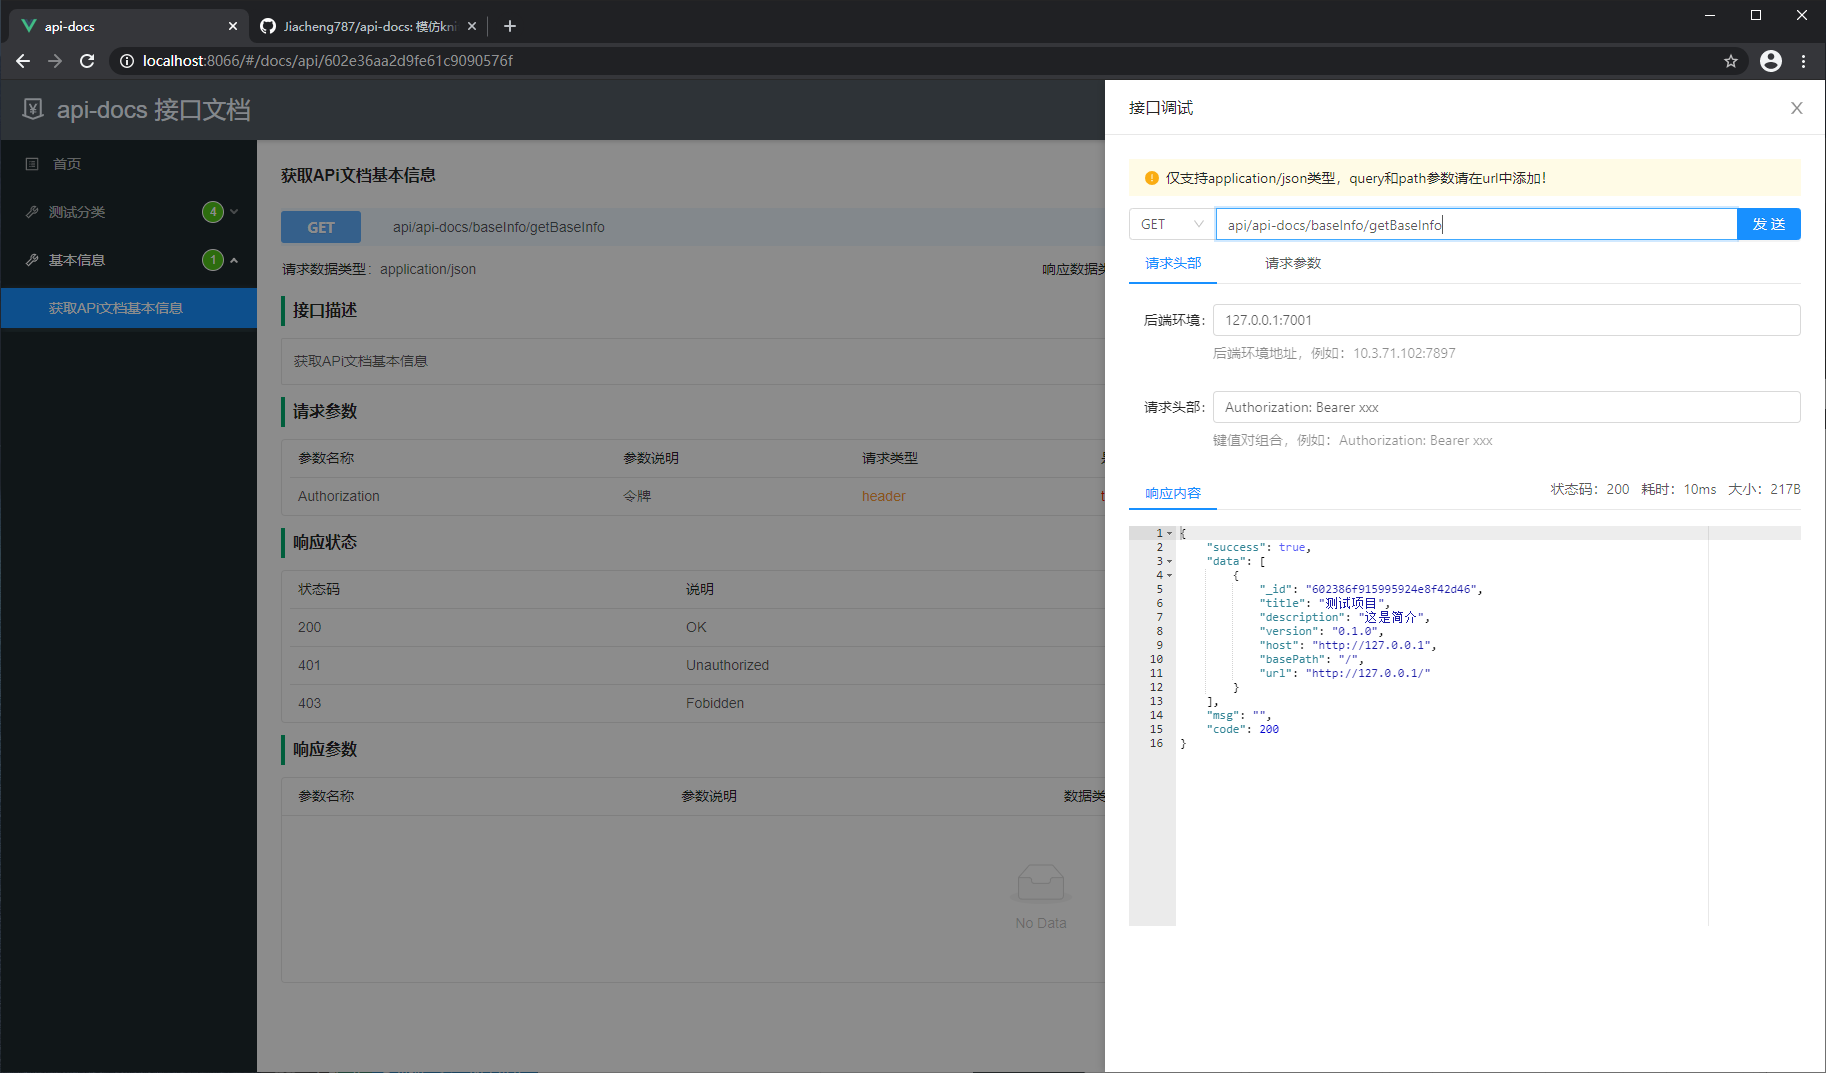The width and height of the screenshot is (1826, 1073).
Task: Switch to the 请求参数 tab
Action: click(1293, 263)
